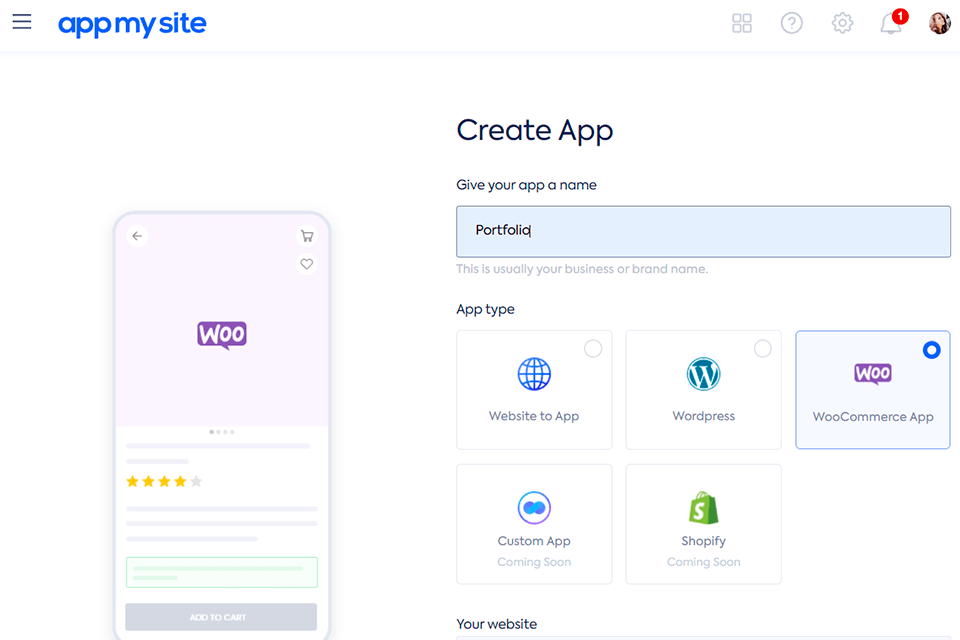Click the Woo logo in WooCommerce card
This screenshot has height=640, width=960.
point(873,373)
